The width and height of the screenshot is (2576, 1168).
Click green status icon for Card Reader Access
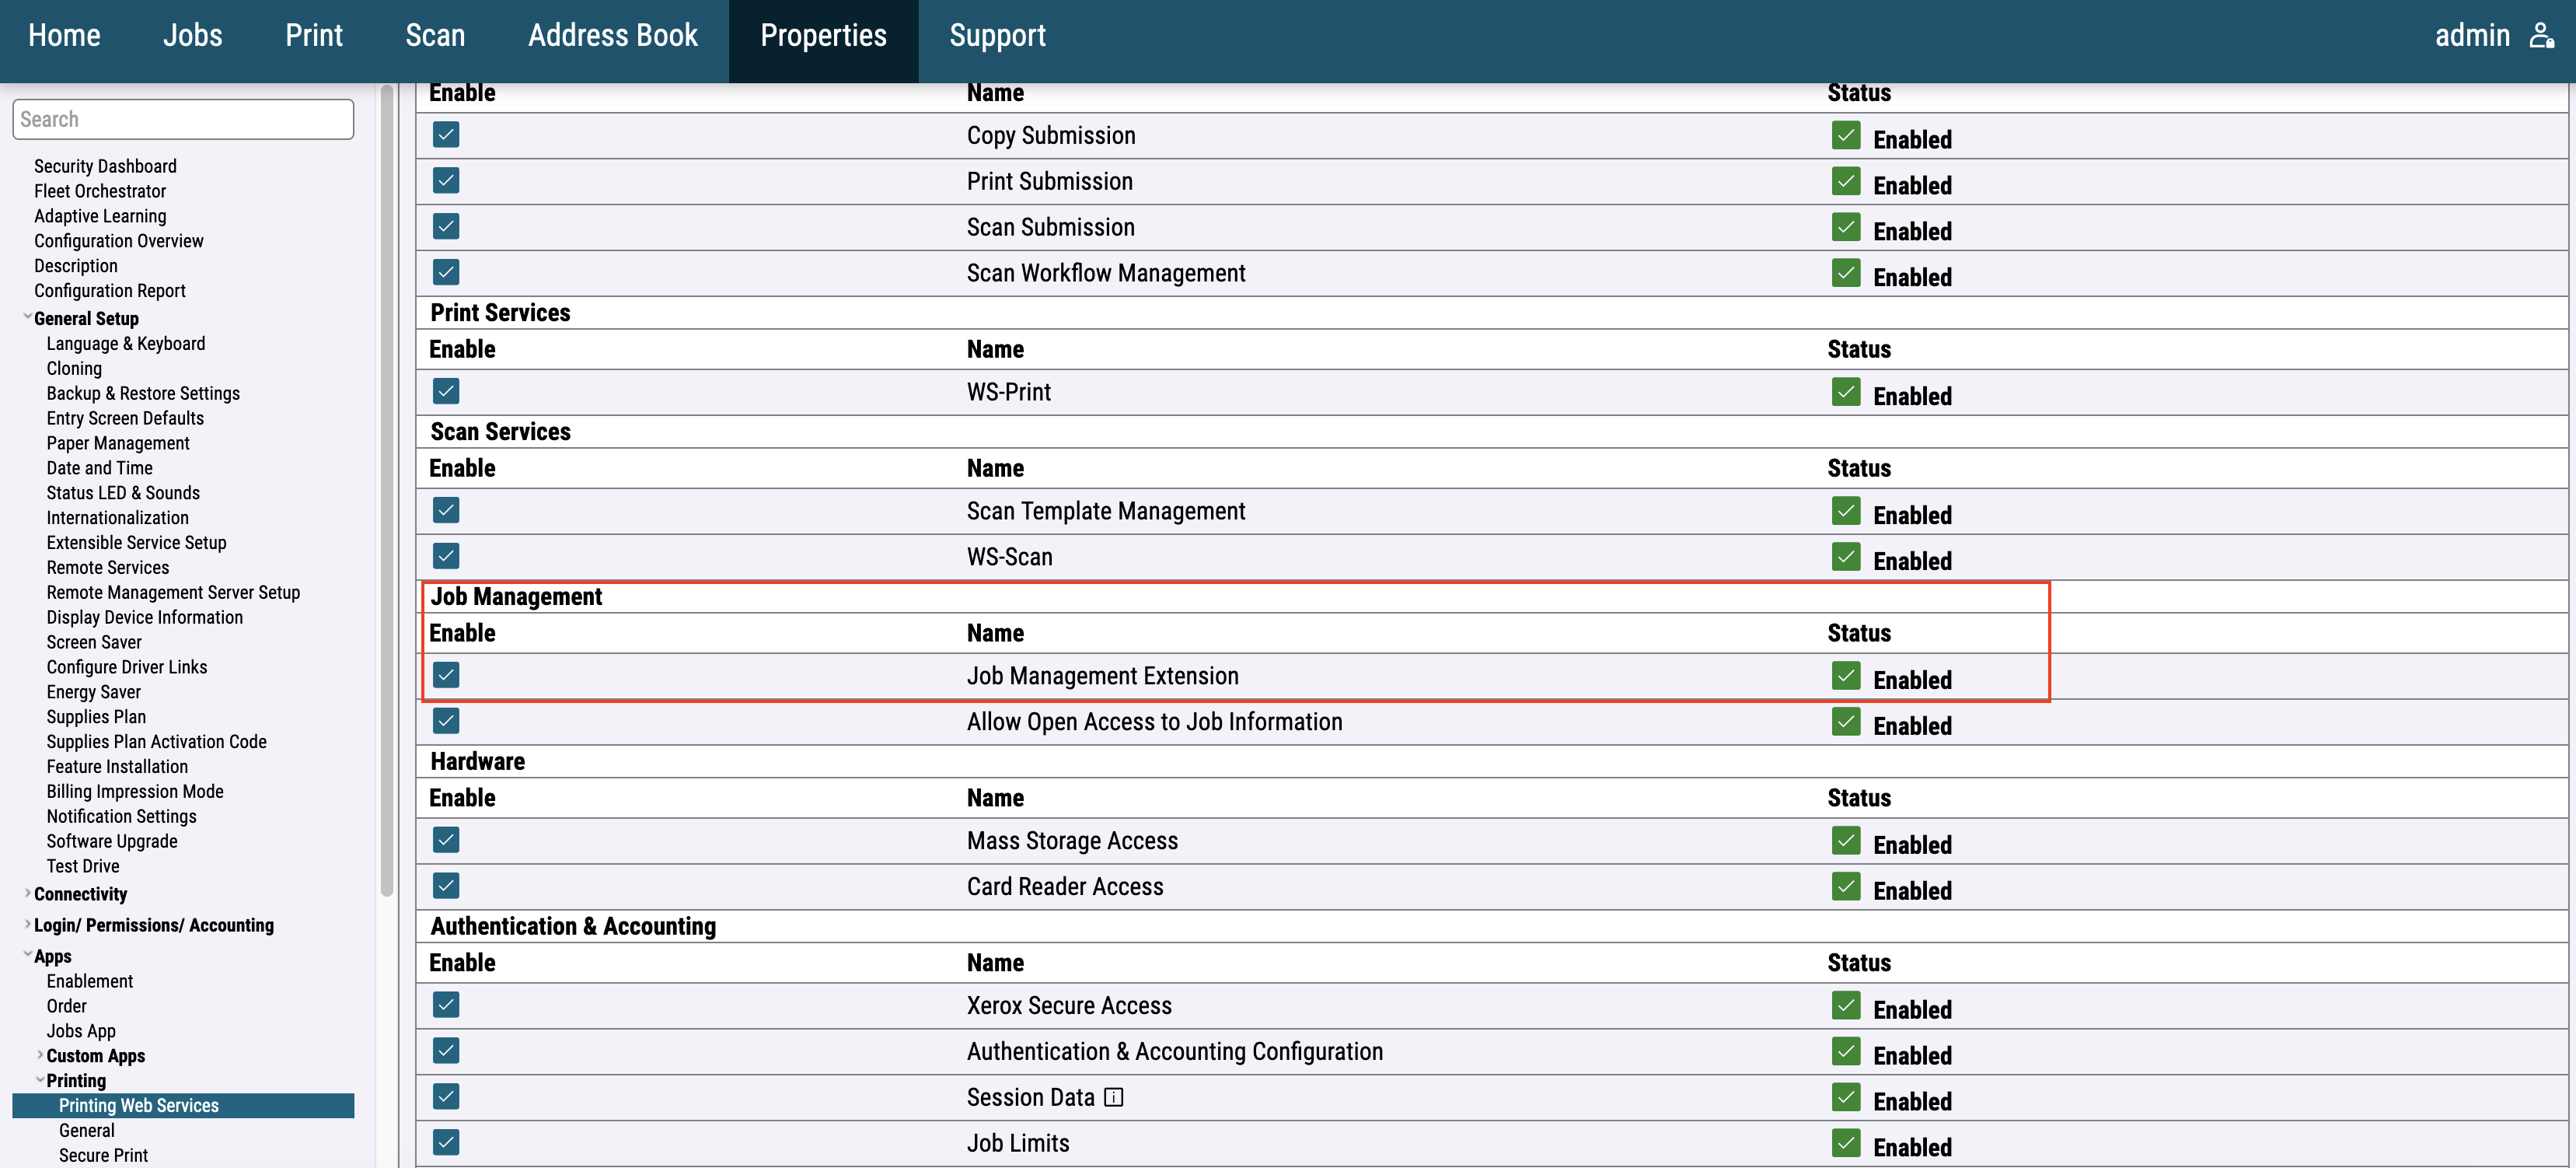click(x=1845, y=886)
